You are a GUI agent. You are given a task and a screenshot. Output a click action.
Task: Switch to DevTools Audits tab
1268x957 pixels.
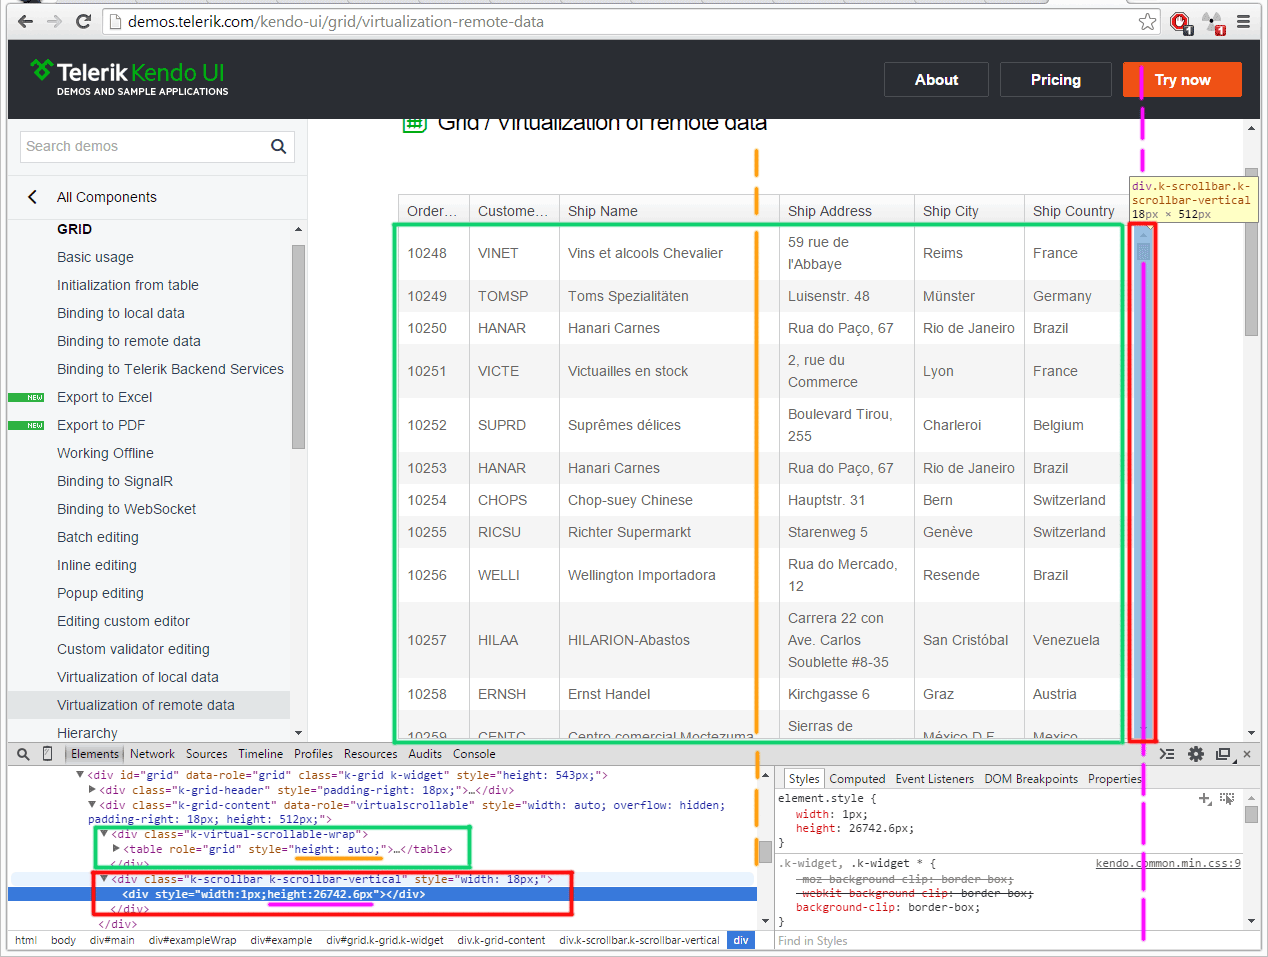425,754
